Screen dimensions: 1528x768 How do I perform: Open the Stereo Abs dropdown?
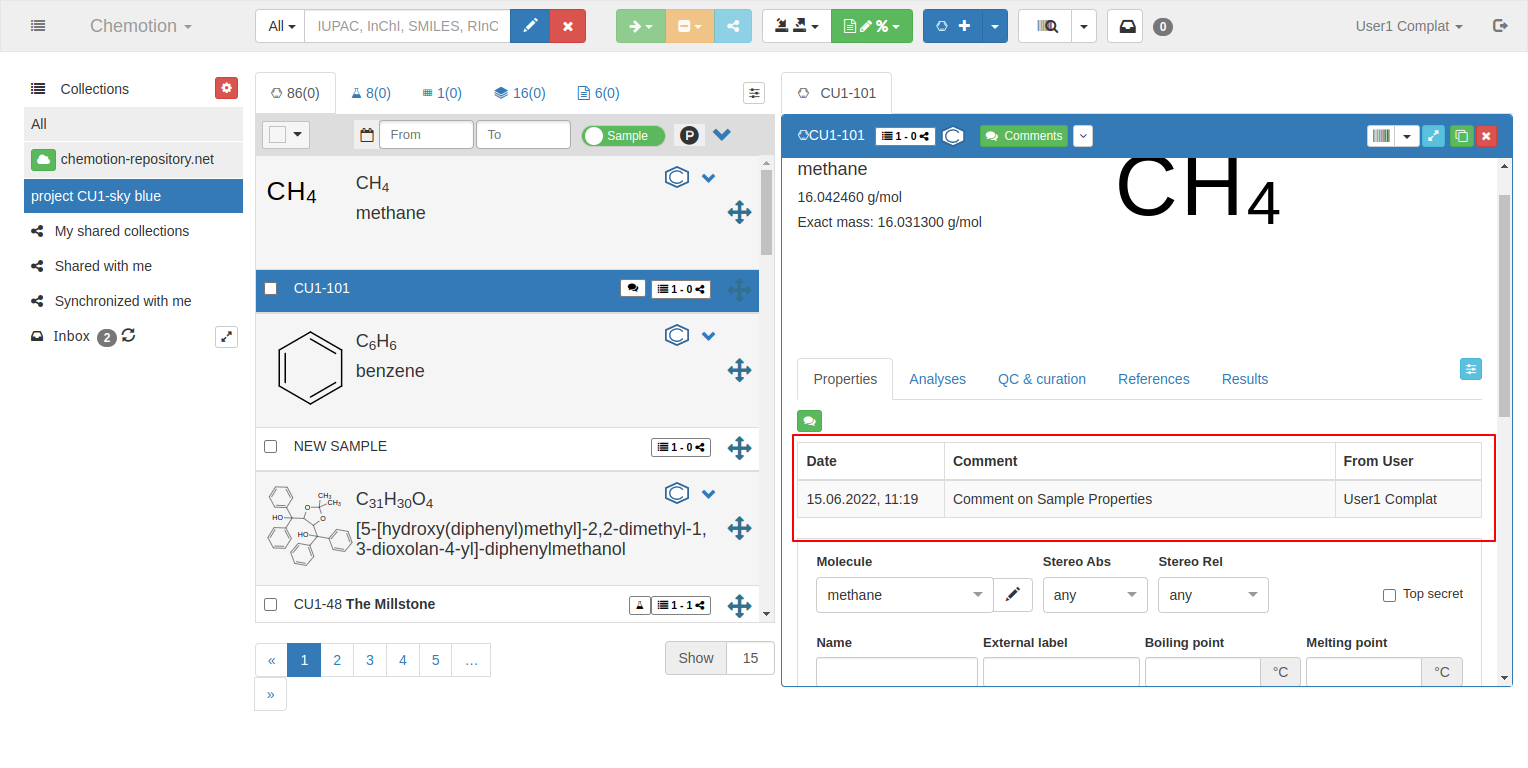point(1095,595)
